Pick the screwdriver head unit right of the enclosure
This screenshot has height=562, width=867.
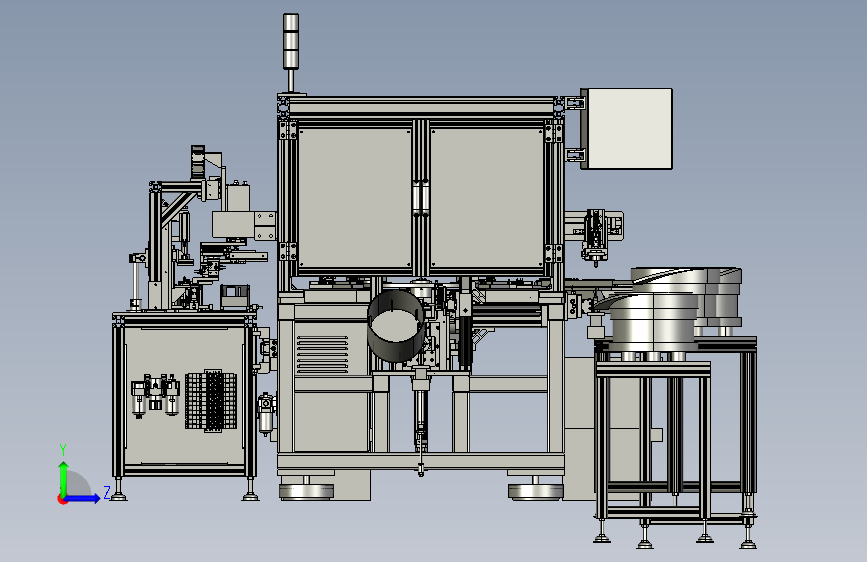click(596, 238)
